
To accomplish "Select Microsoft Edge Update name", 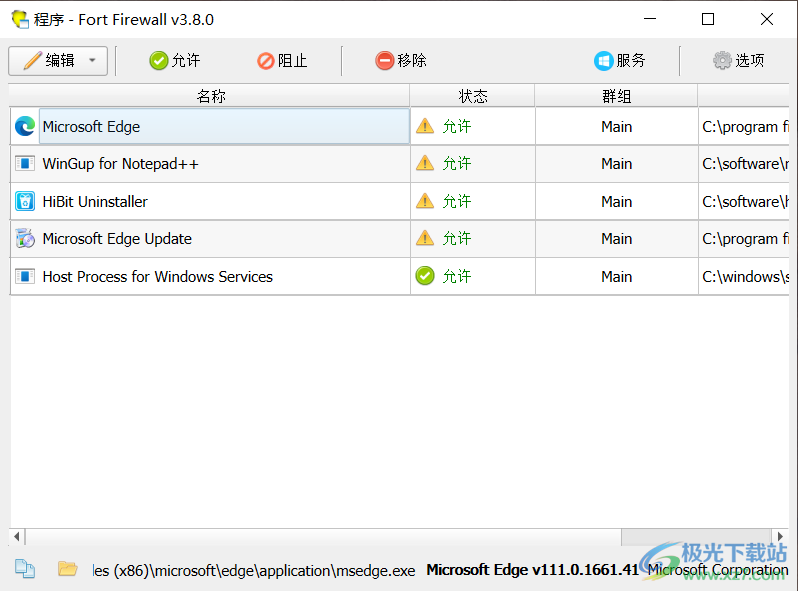I will (117, 239).
